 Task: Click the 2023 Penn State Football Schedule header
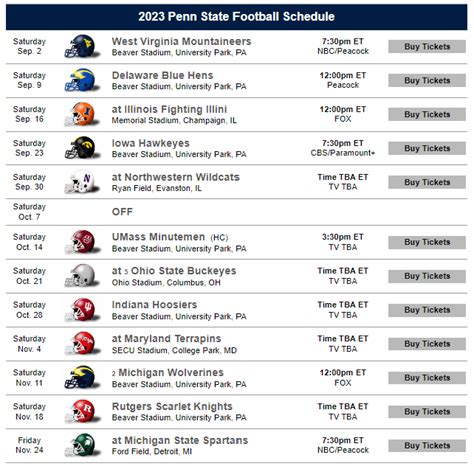pyautogui.click(x=237, y=17)
